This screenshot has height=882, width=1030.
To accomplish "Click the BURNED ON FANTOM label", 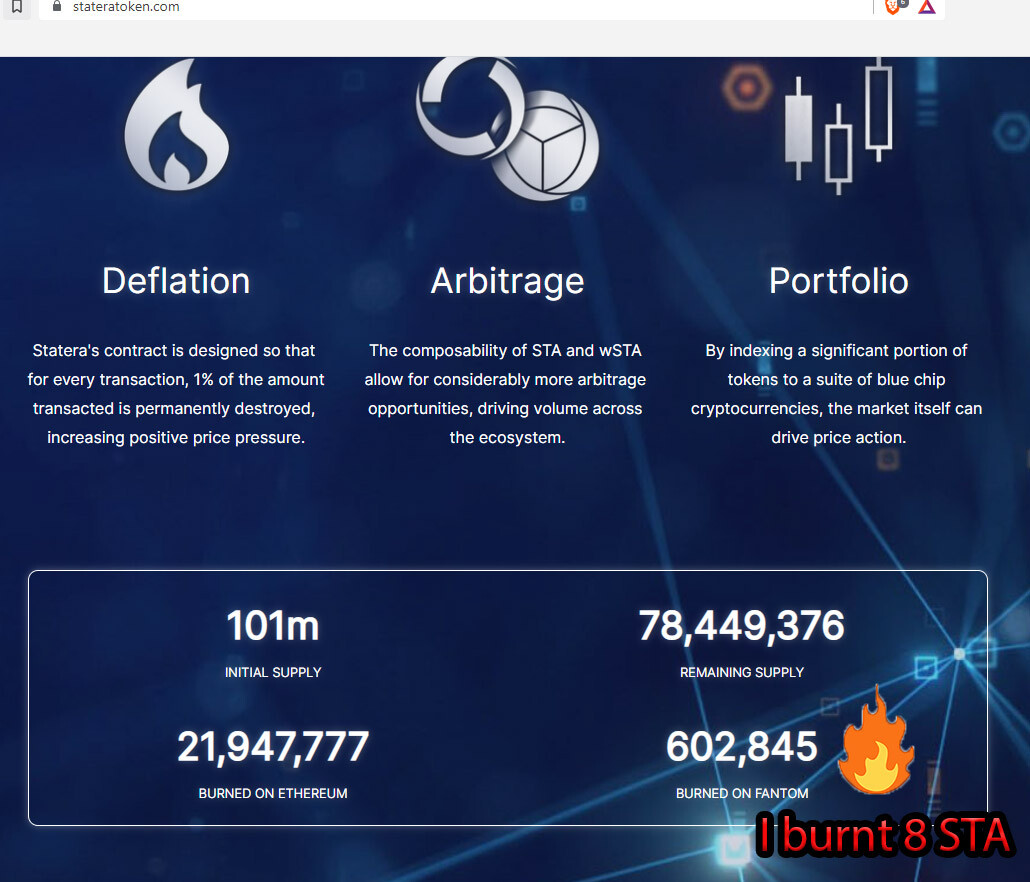I will click(742, 793).
